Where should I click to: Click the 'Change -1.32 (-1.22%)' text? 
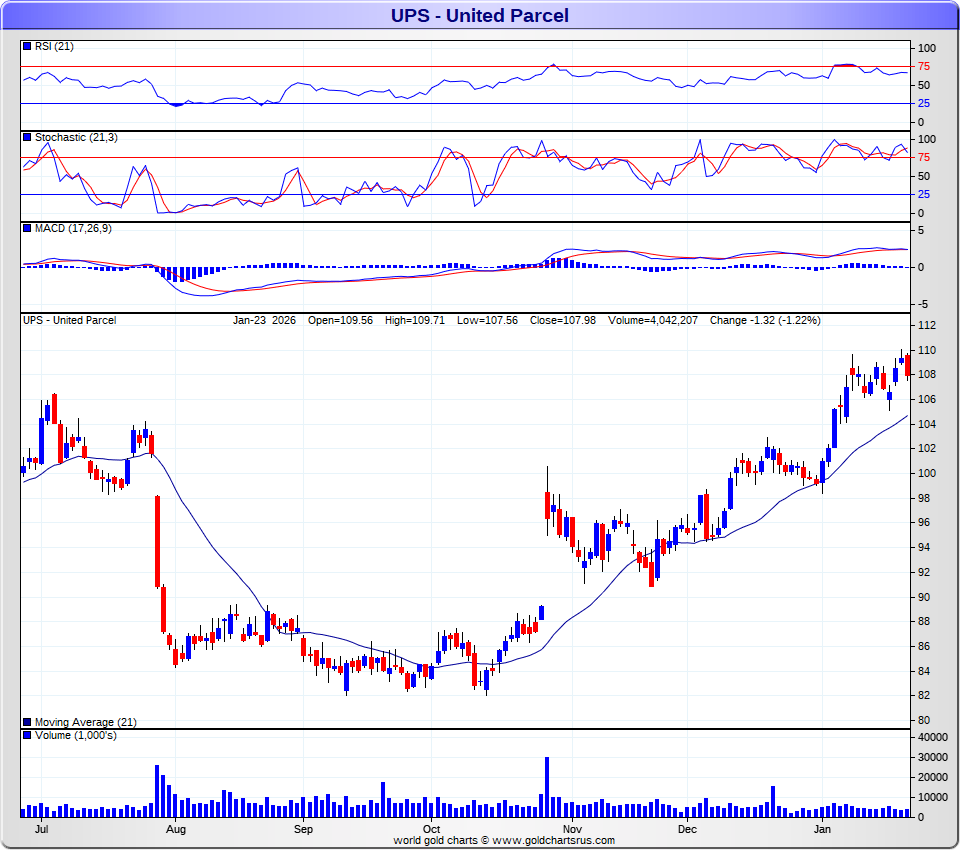click(765, 320)
